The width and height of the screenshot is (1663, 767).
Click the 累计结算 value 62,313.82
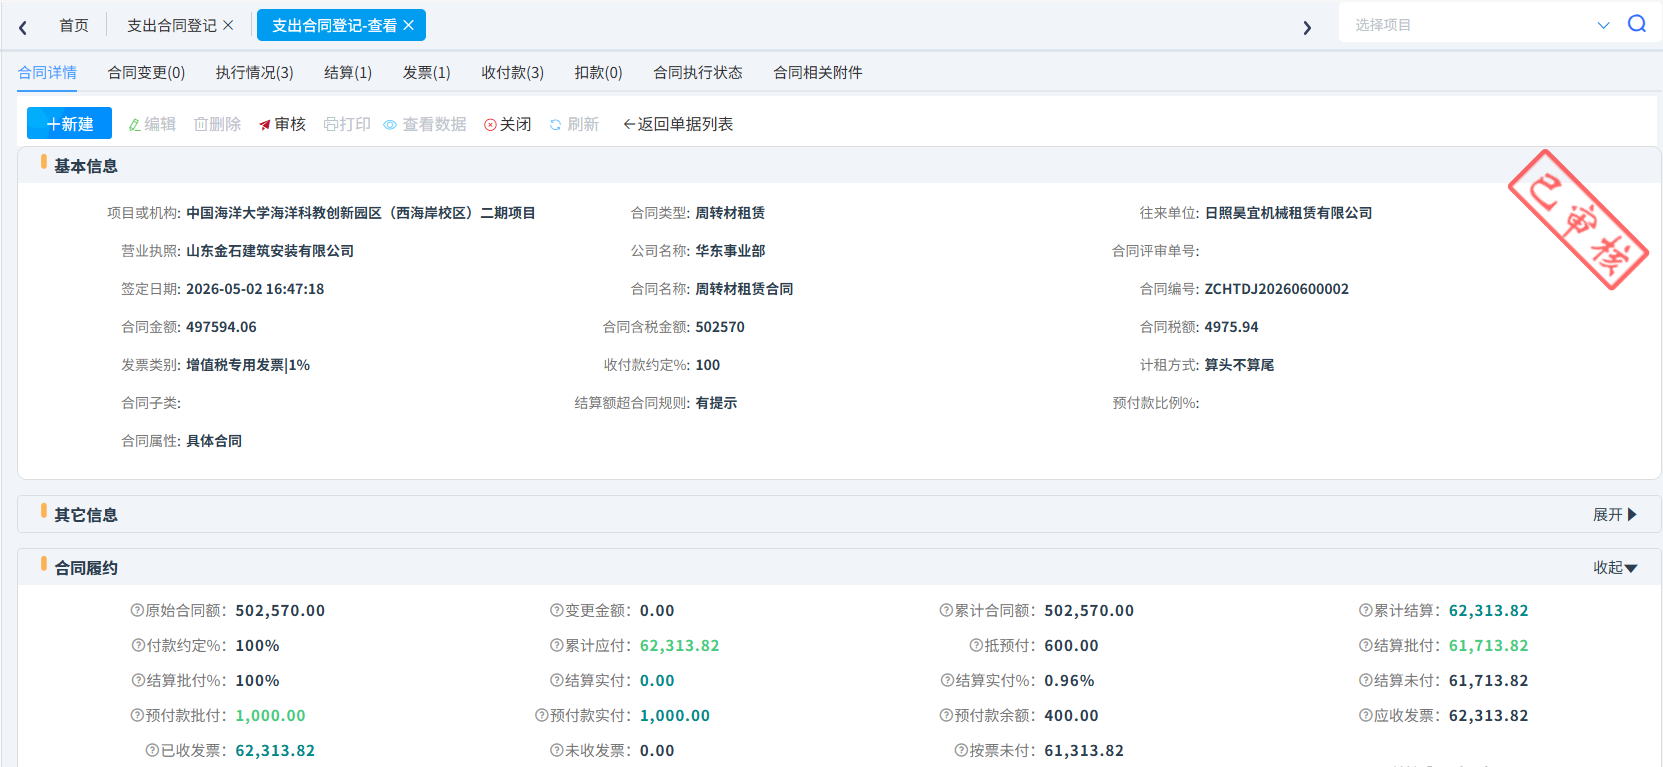[x=1488, y=610]
